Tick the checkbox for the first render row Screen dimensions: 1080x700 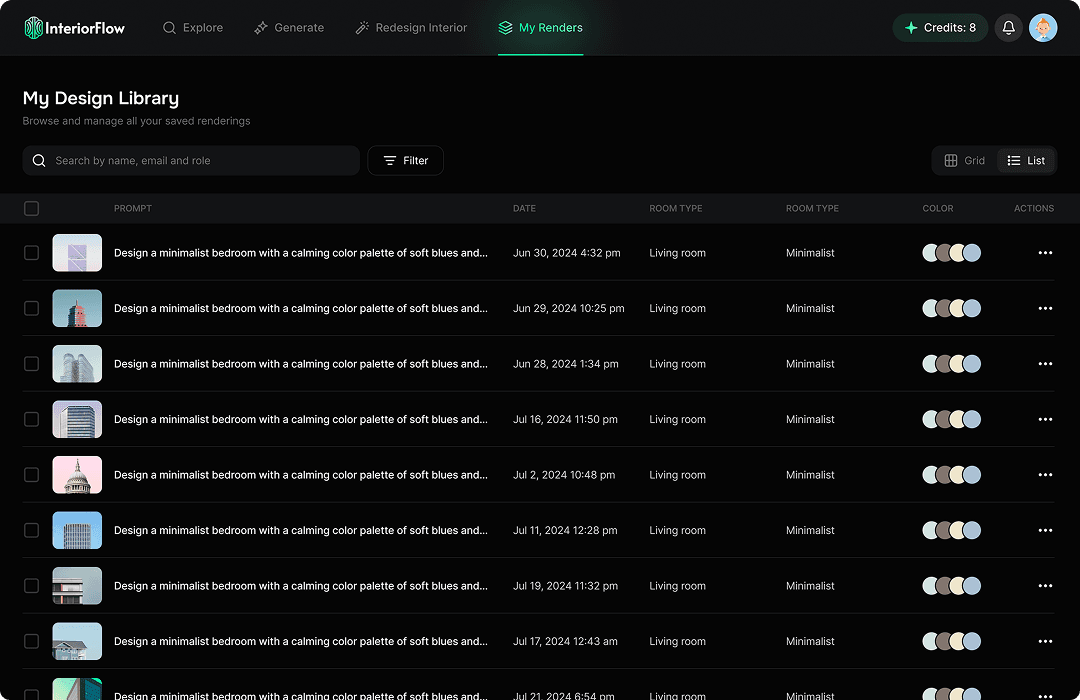[x=31, y=252]
